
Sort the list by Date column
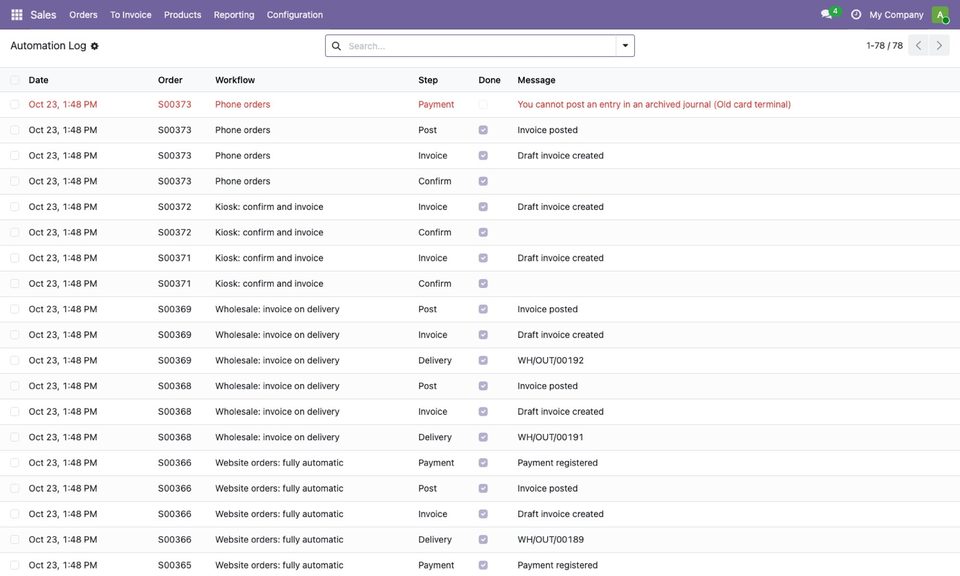point(39,80)
